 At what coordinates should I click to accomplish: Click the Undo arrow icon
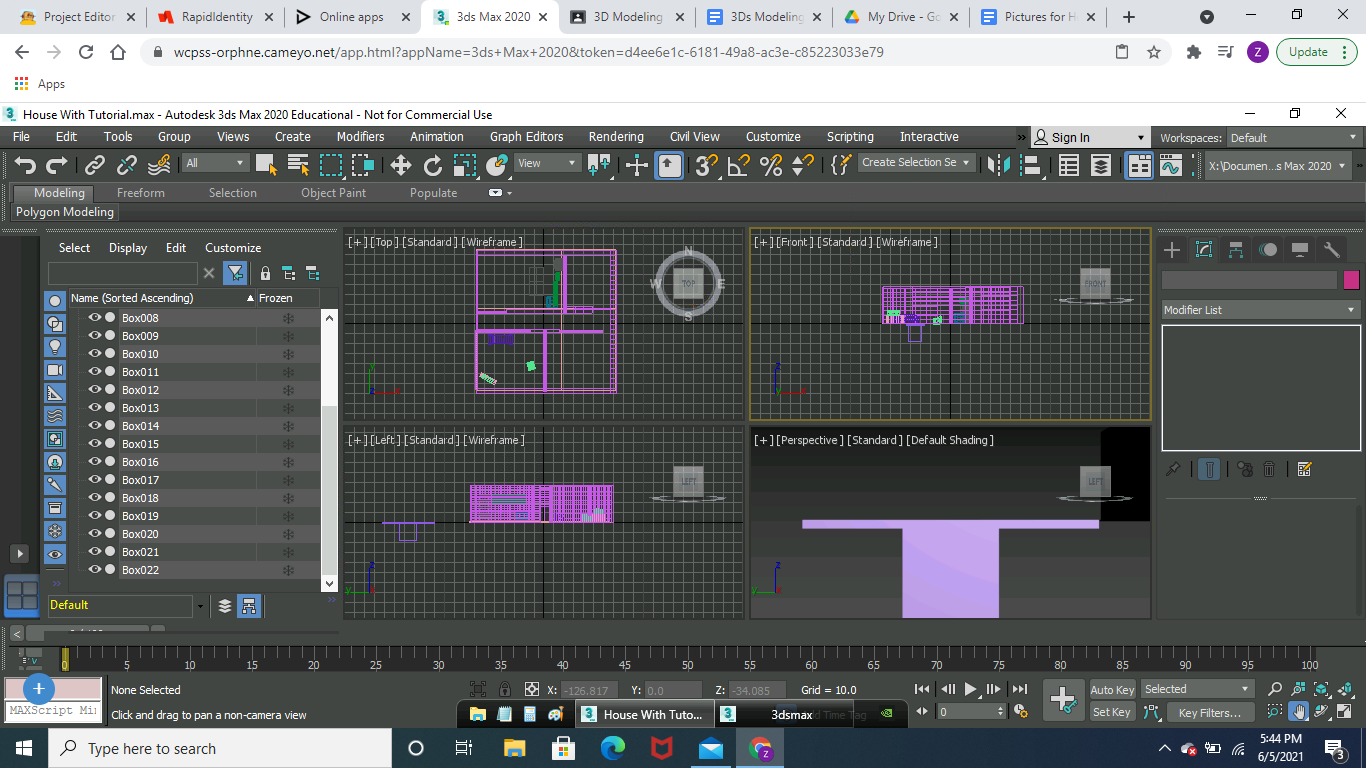(x=25, y=166)
